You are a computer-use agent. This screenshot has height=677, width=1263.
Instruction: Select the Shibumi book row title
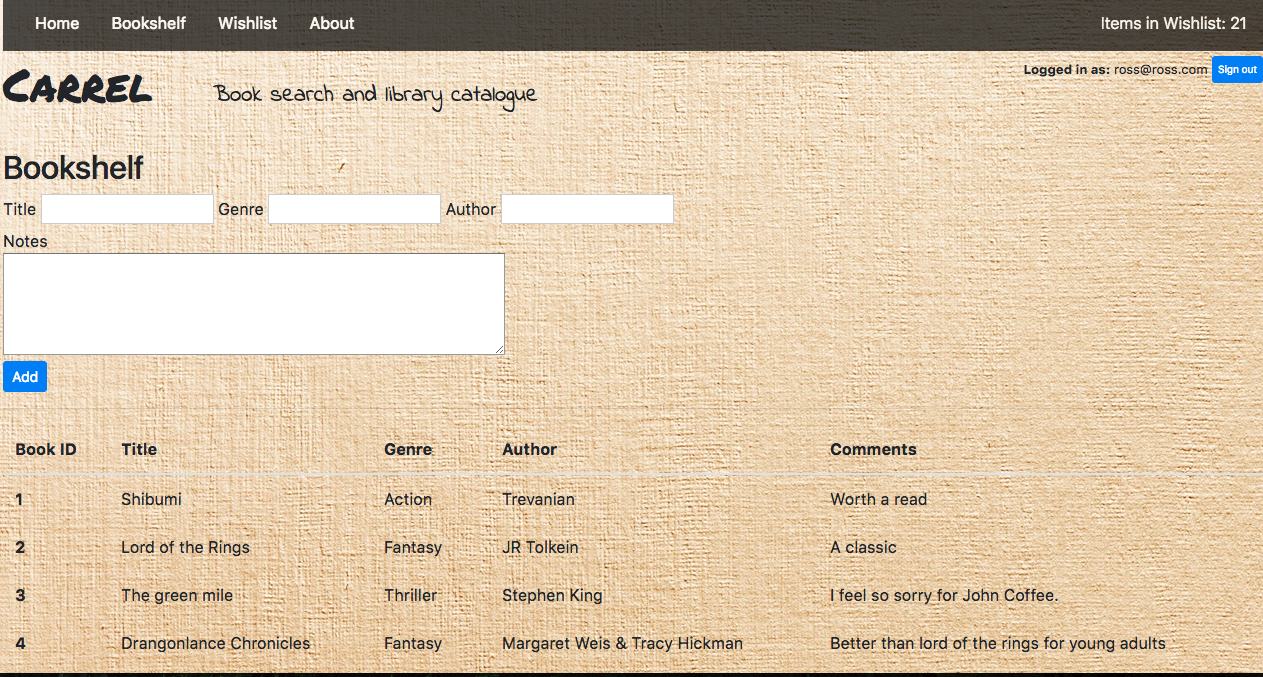pos(151,499)
